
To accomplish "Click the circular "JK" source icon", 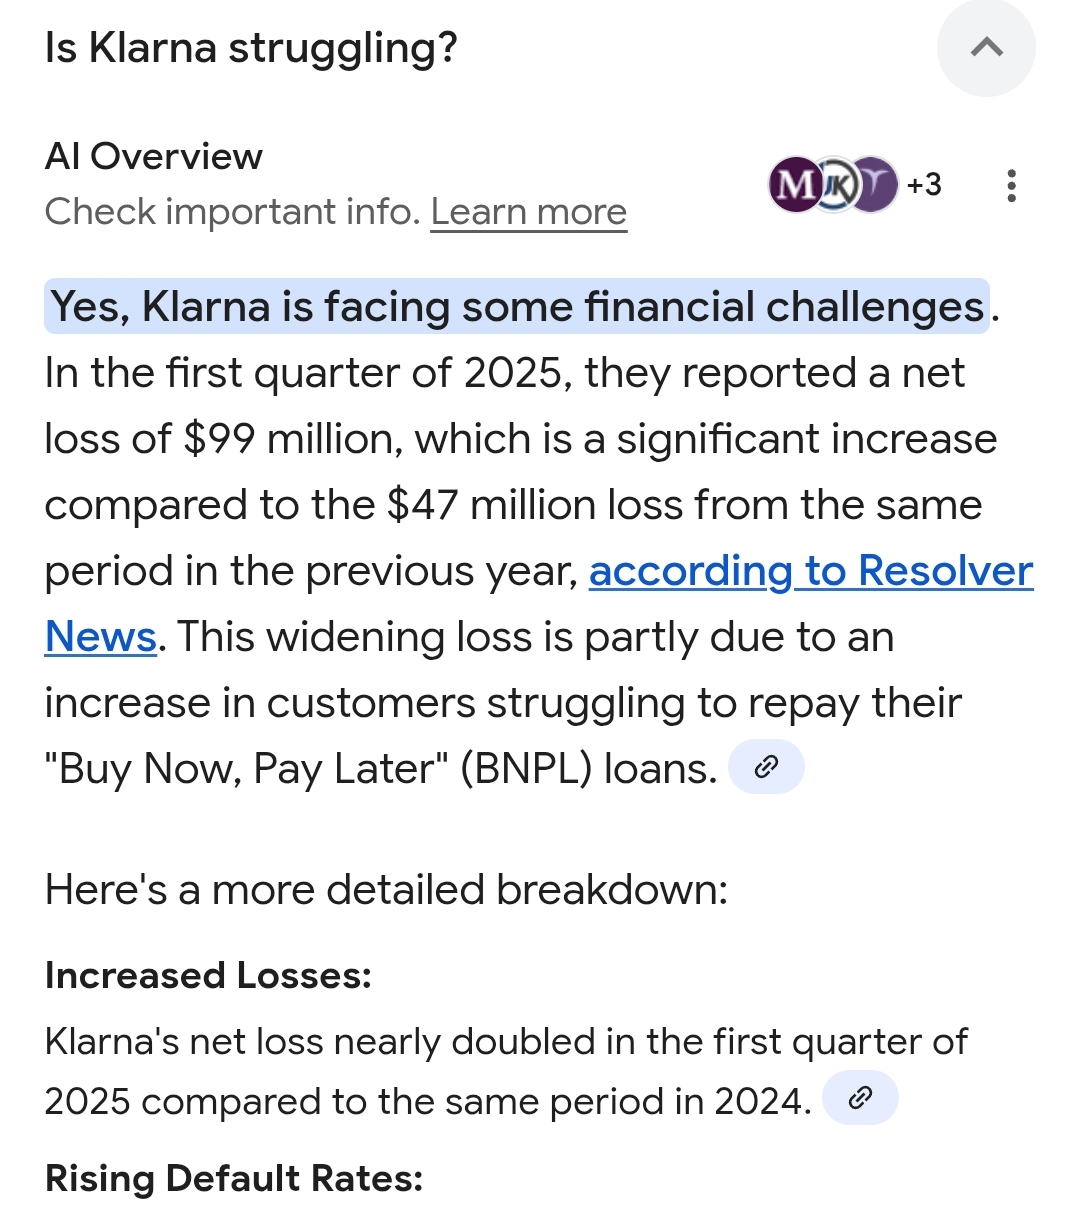I will pos(835,185).
